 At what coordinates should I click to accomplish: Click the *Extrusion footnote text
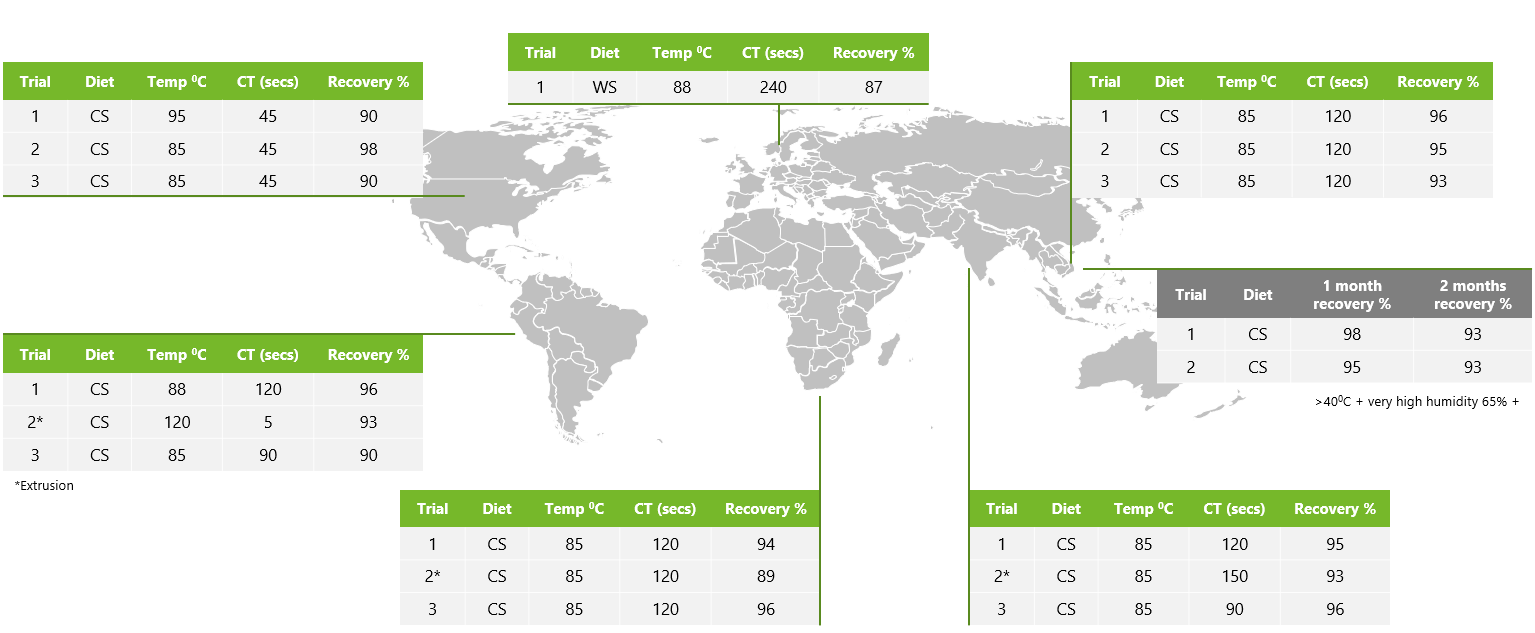[x=45, y=485]
